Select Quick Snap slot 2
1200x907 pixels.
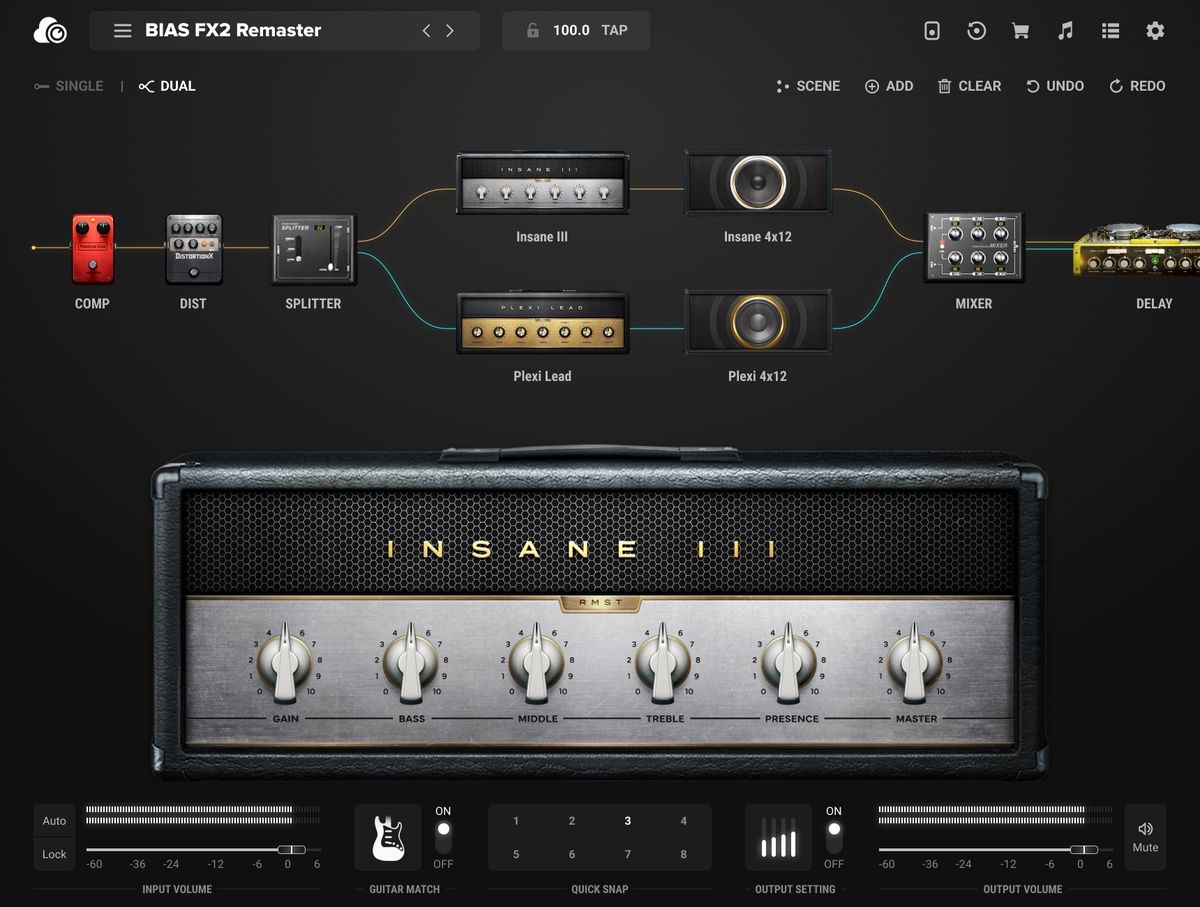point(572,821)
